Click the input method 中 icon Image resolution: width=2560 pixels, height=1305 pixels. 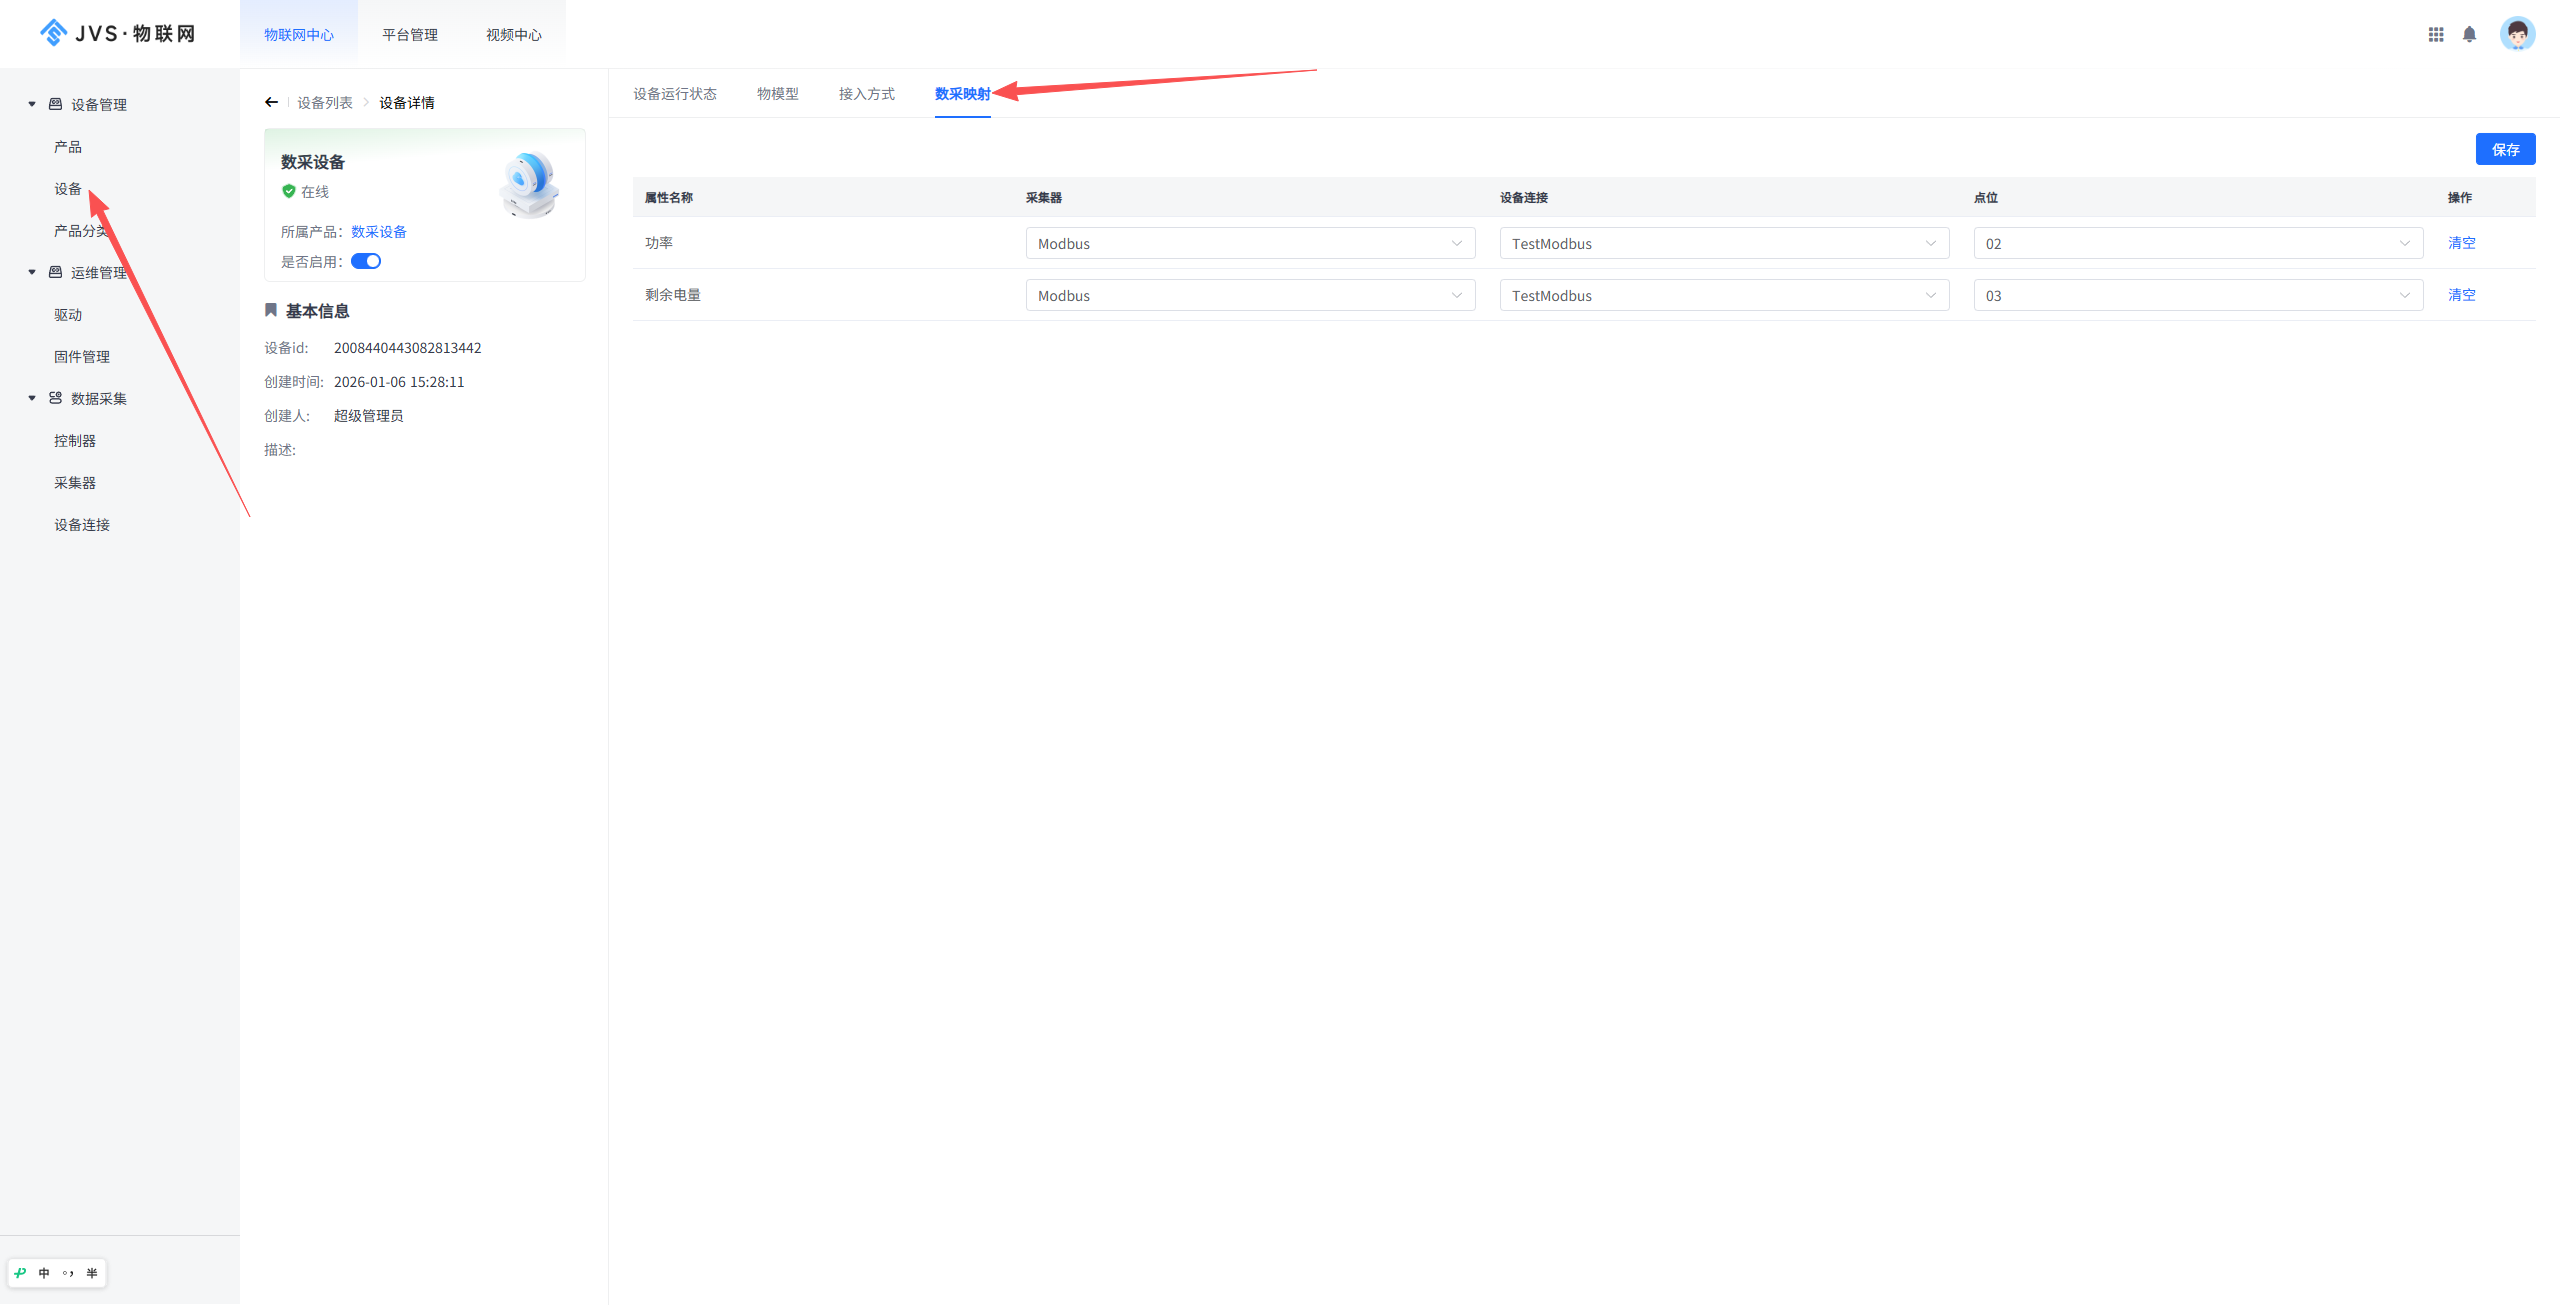point(44,1273)
